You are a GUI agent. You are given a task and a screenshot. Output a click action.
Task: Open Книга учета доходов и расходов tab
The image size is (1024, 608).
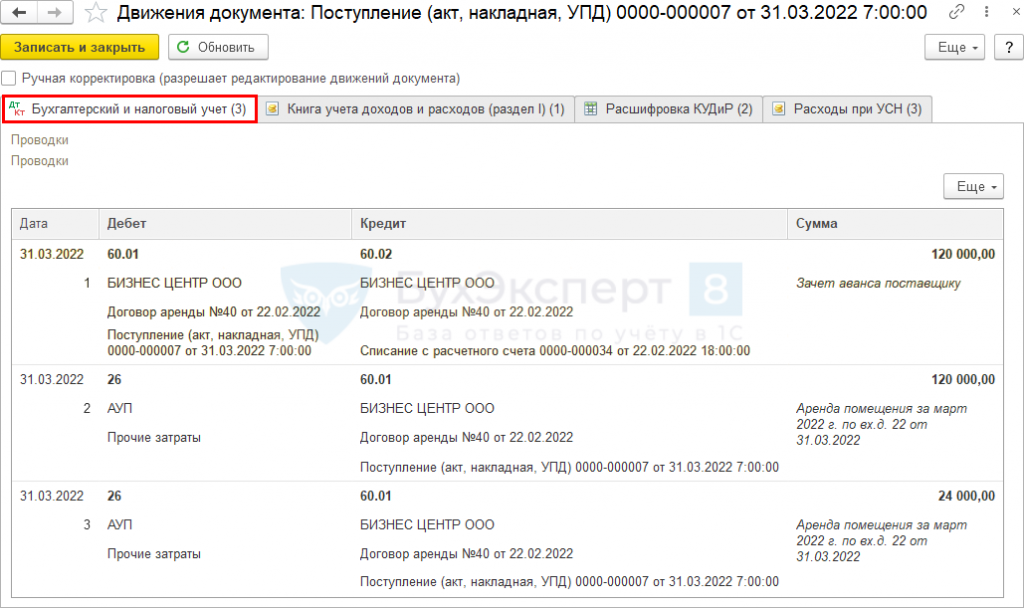click(417, 109)
